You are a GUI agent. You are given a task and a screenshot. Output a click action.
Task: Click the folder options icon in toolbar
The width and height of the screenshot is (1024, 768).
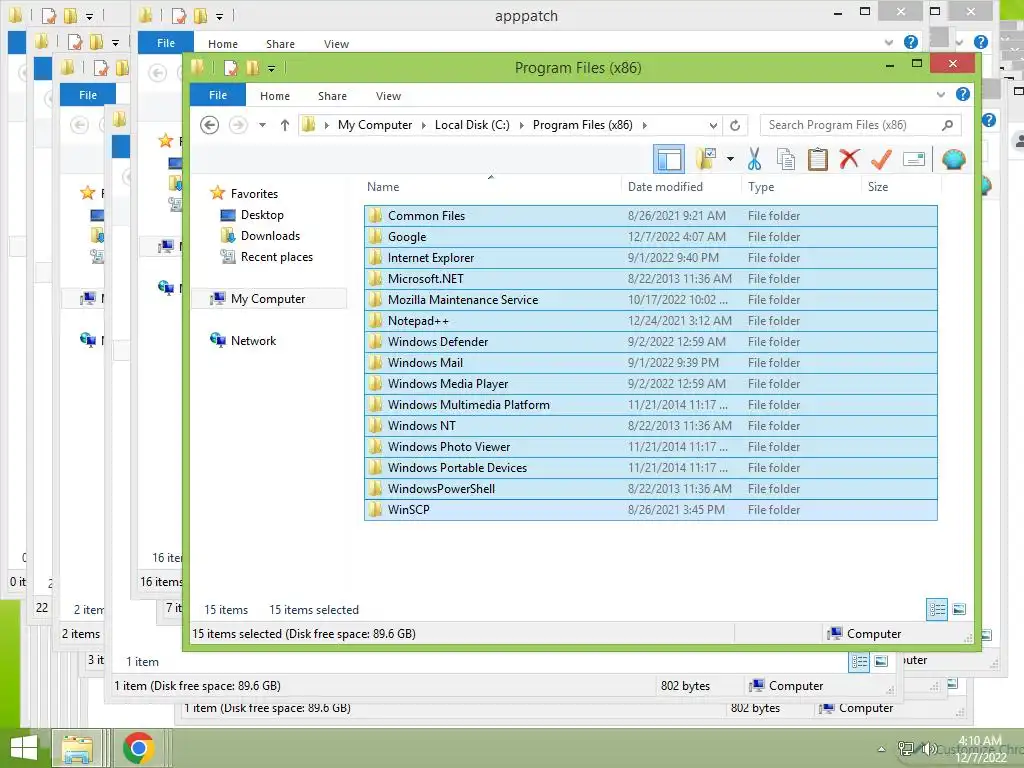click(706, 159)
